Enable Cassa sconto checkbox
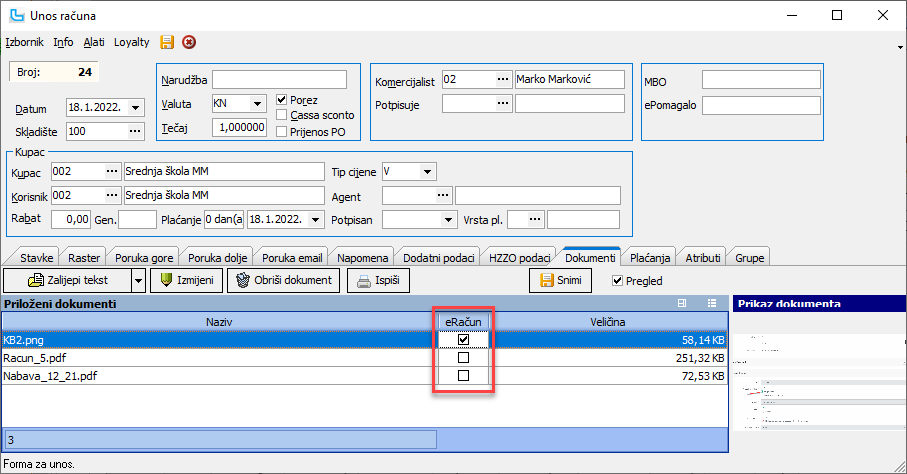This screenshot has width=907, height=474. click(x=282, y=115)
